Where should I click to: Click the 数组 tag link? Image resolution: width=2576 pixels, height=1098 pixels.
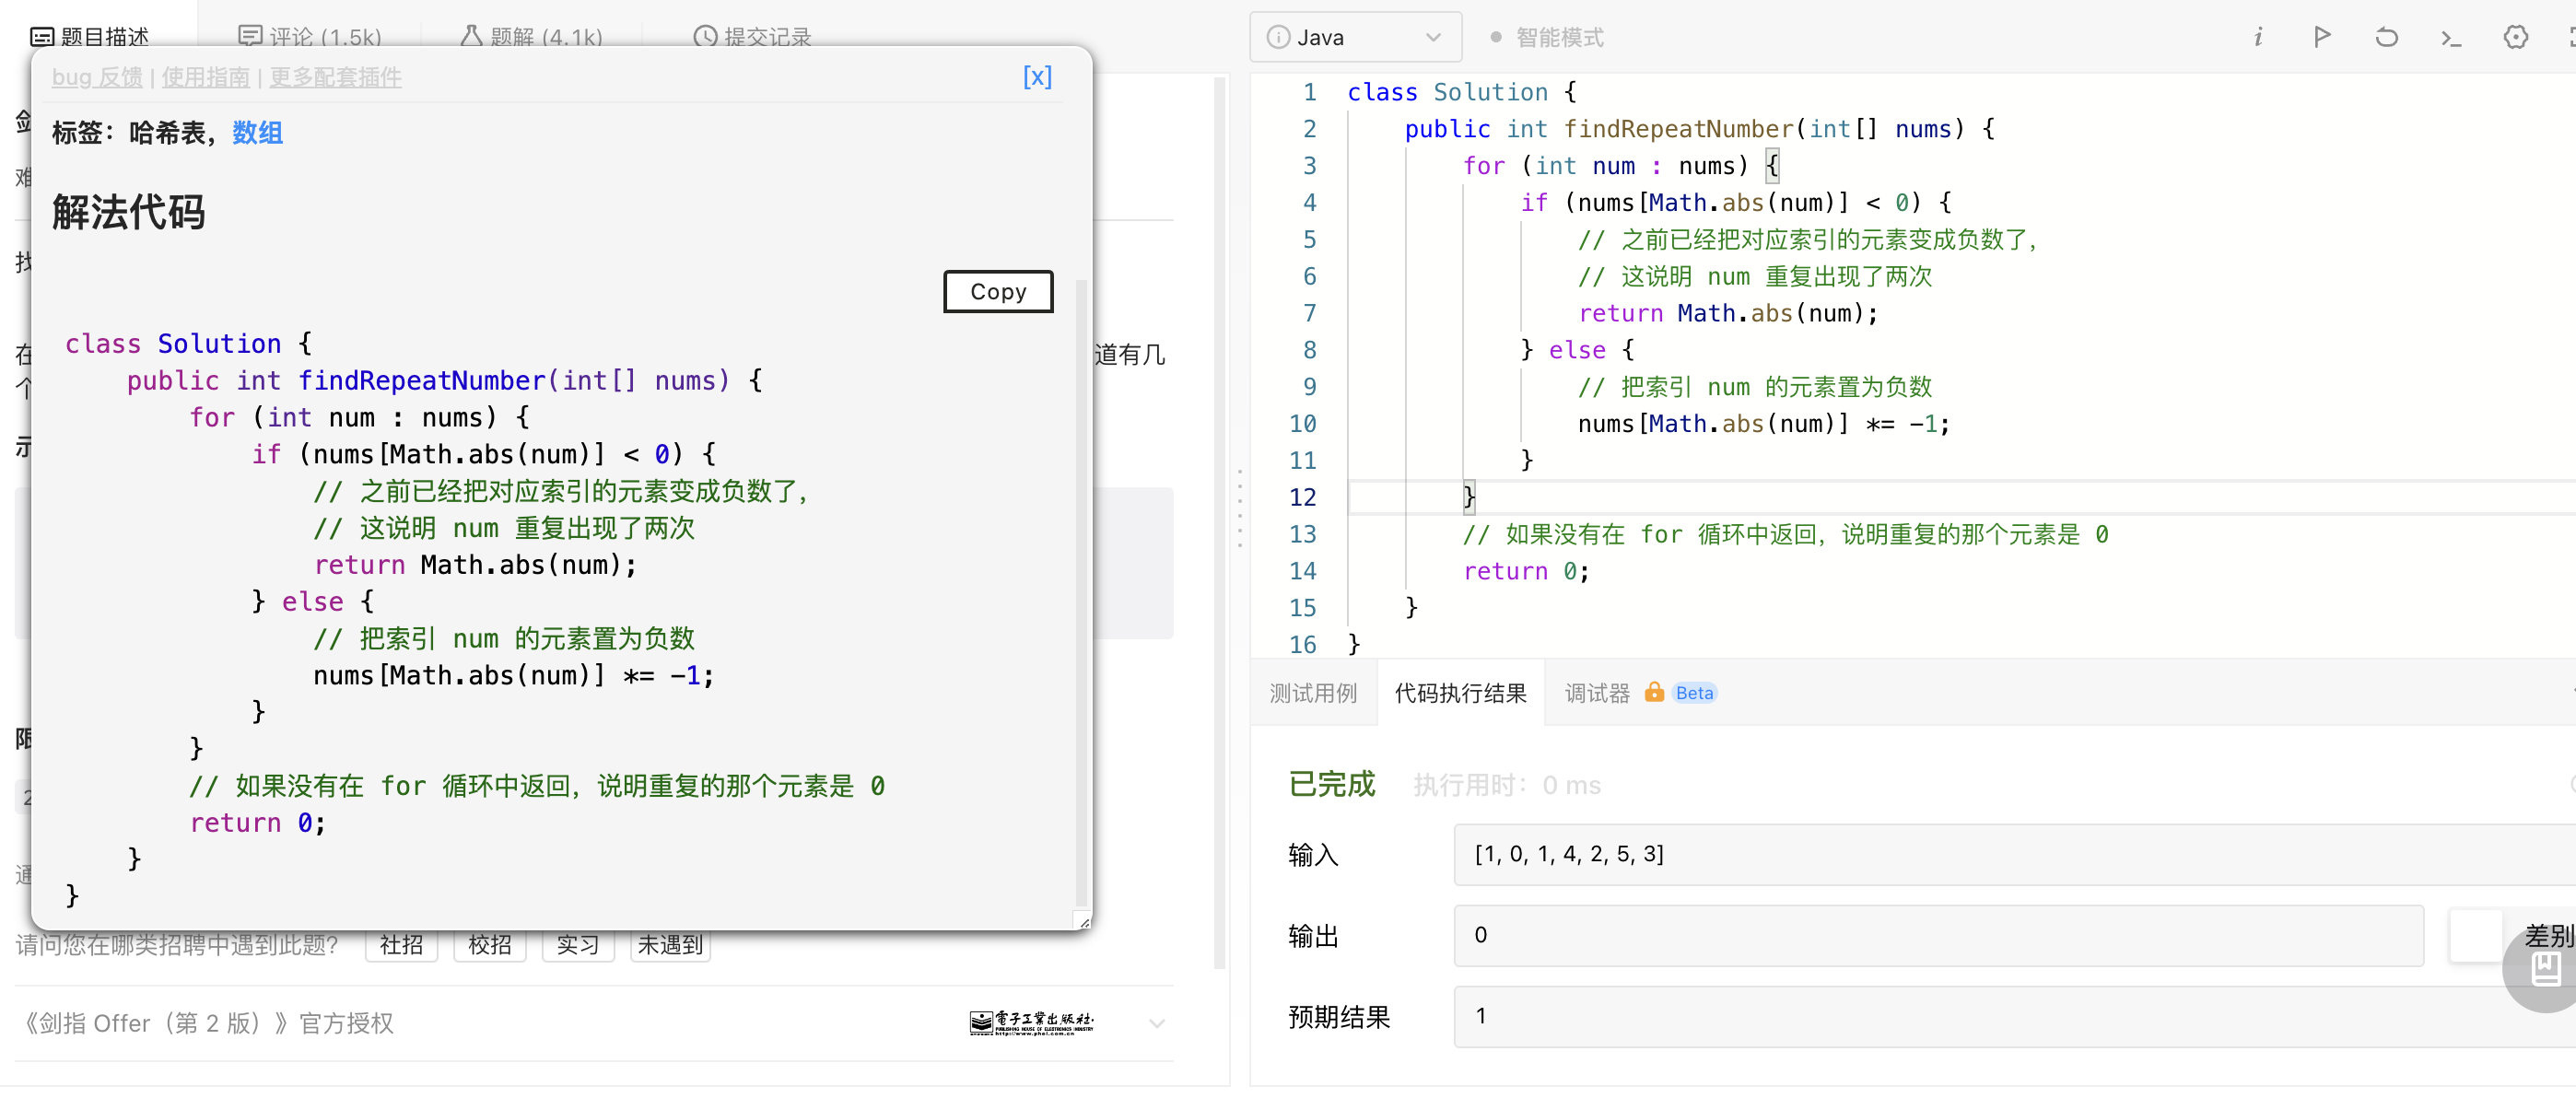[x=258, y=132]
